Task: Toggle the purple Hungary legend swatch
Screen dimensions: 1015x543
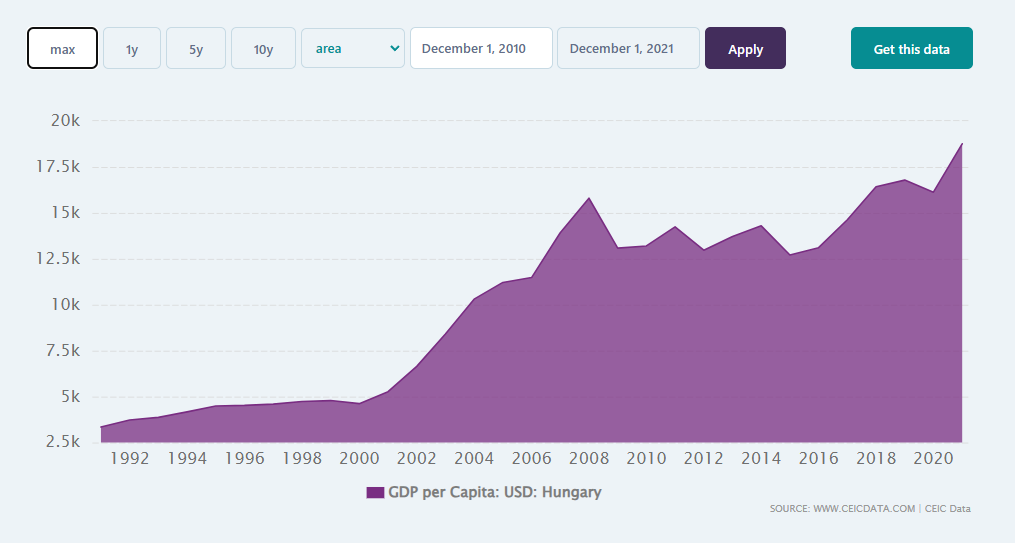Action: click(x=375, y=493)
